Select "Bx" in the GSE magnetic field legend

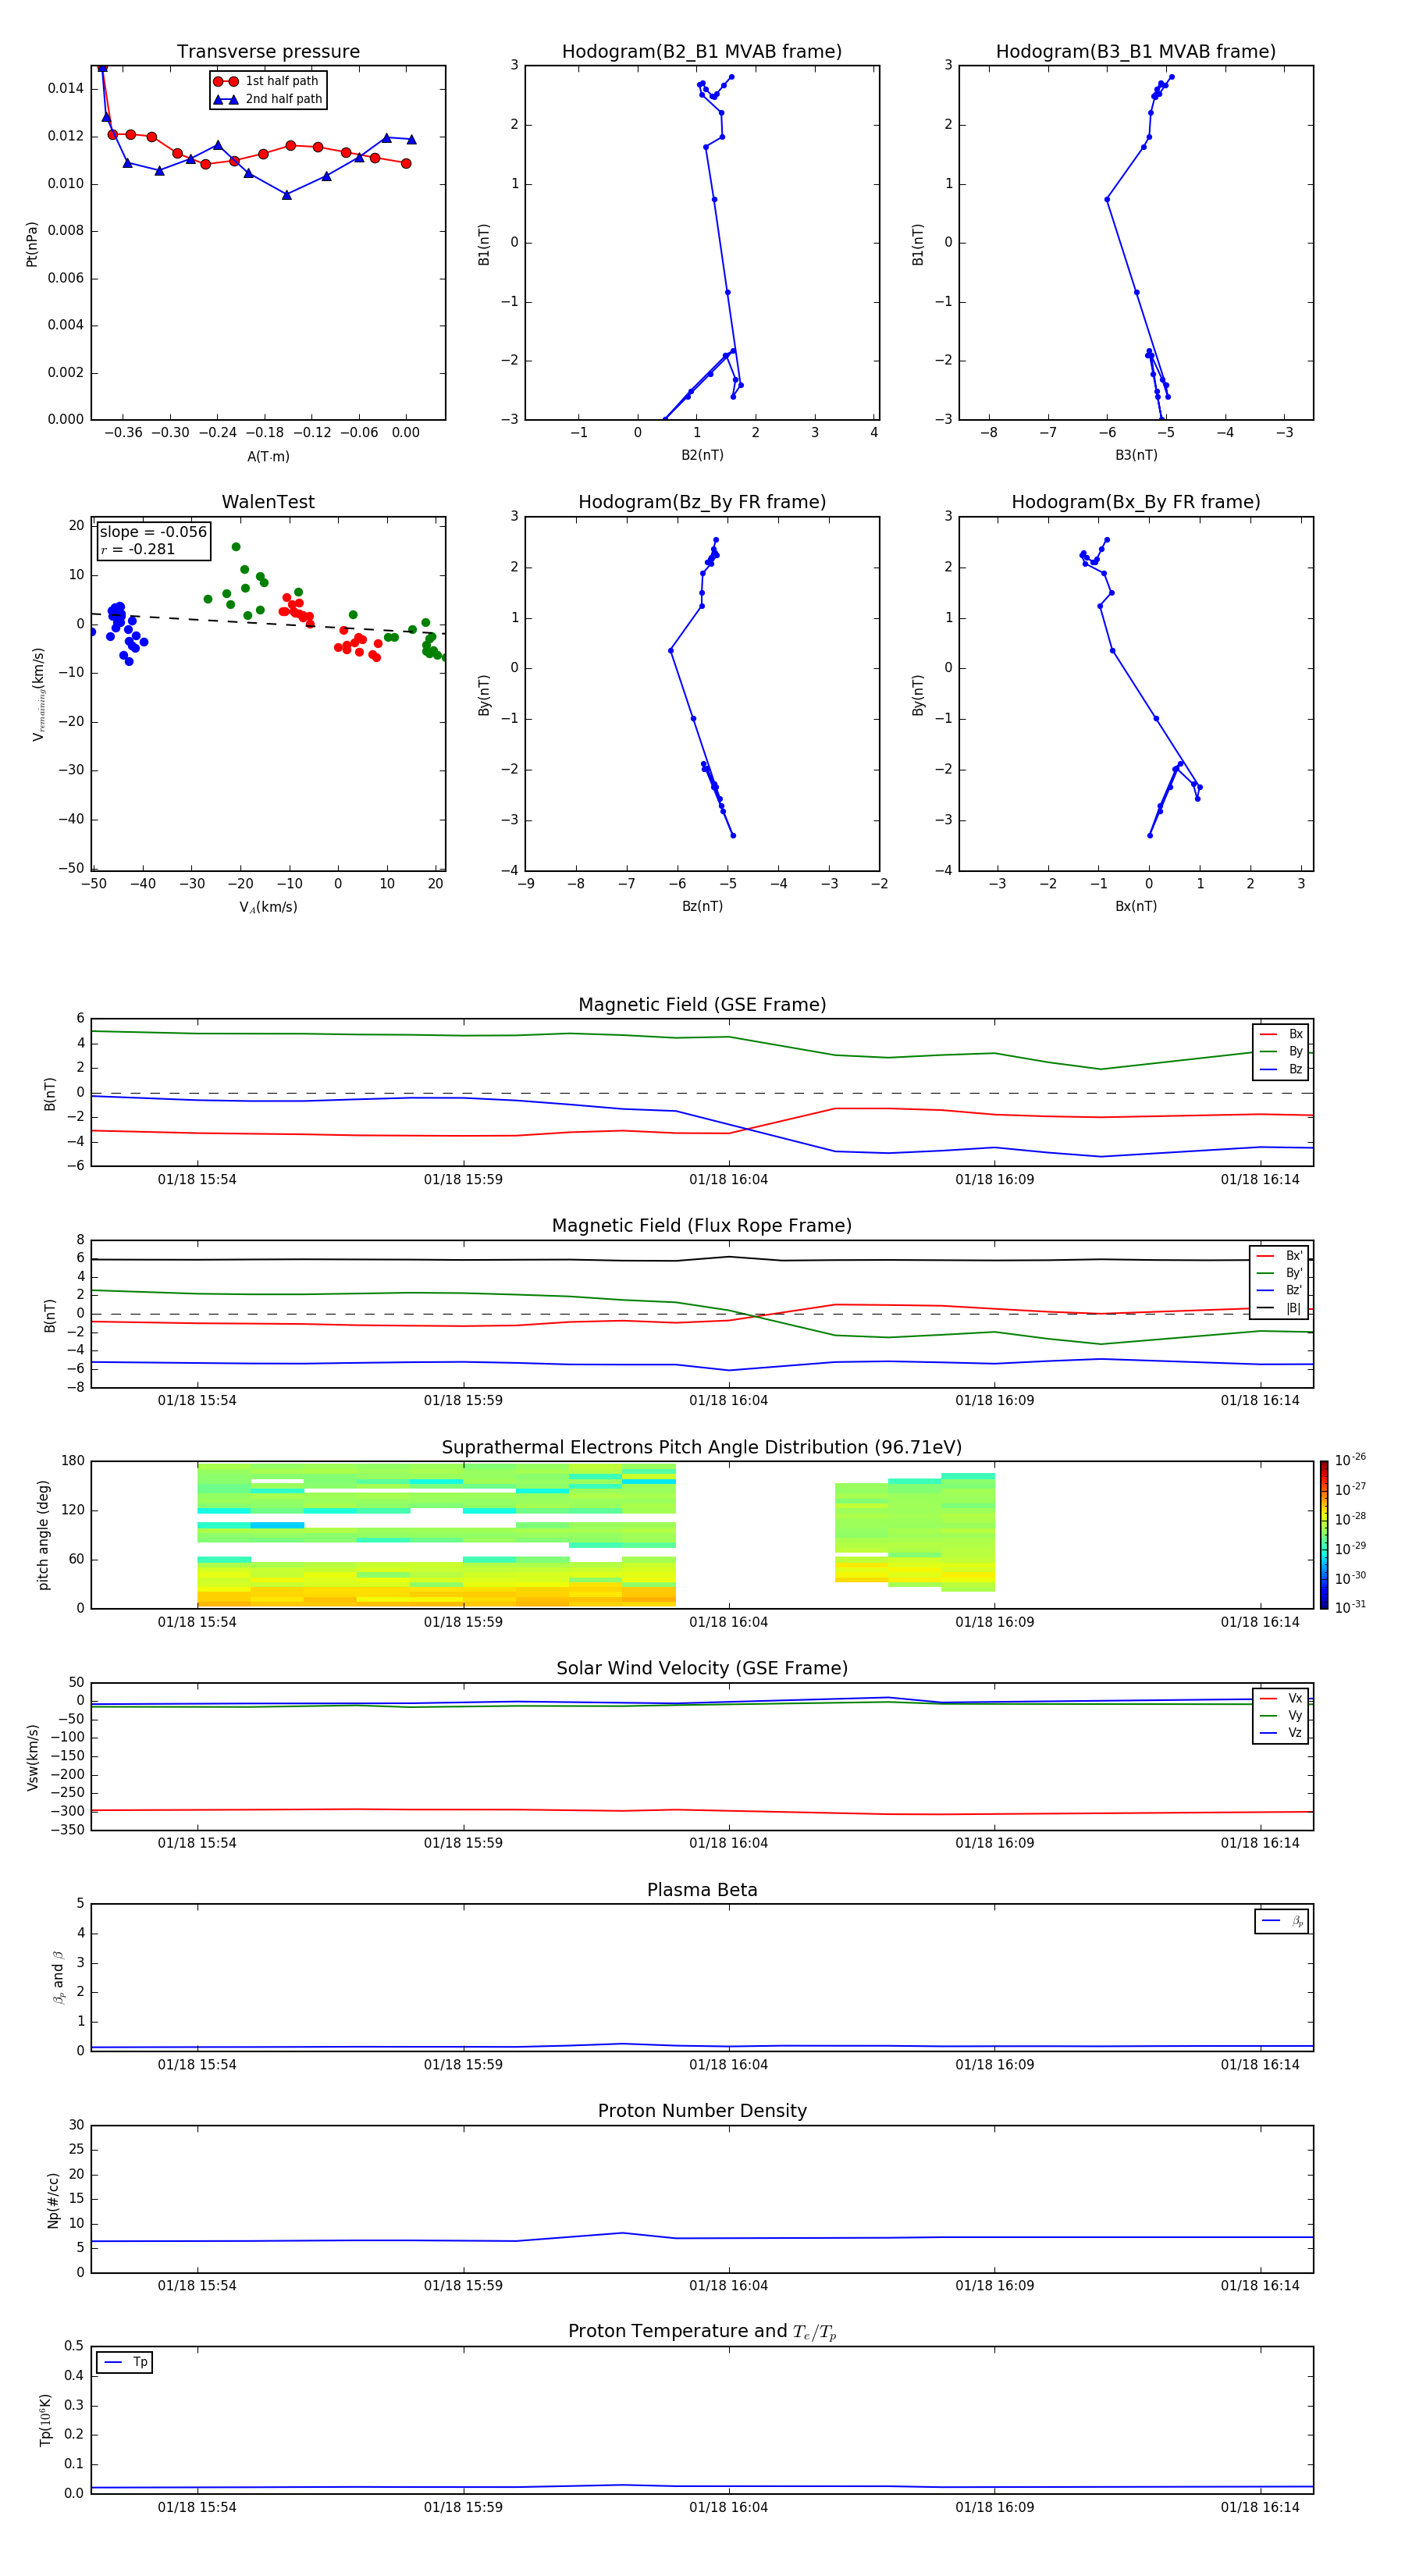[1281, 1034]
